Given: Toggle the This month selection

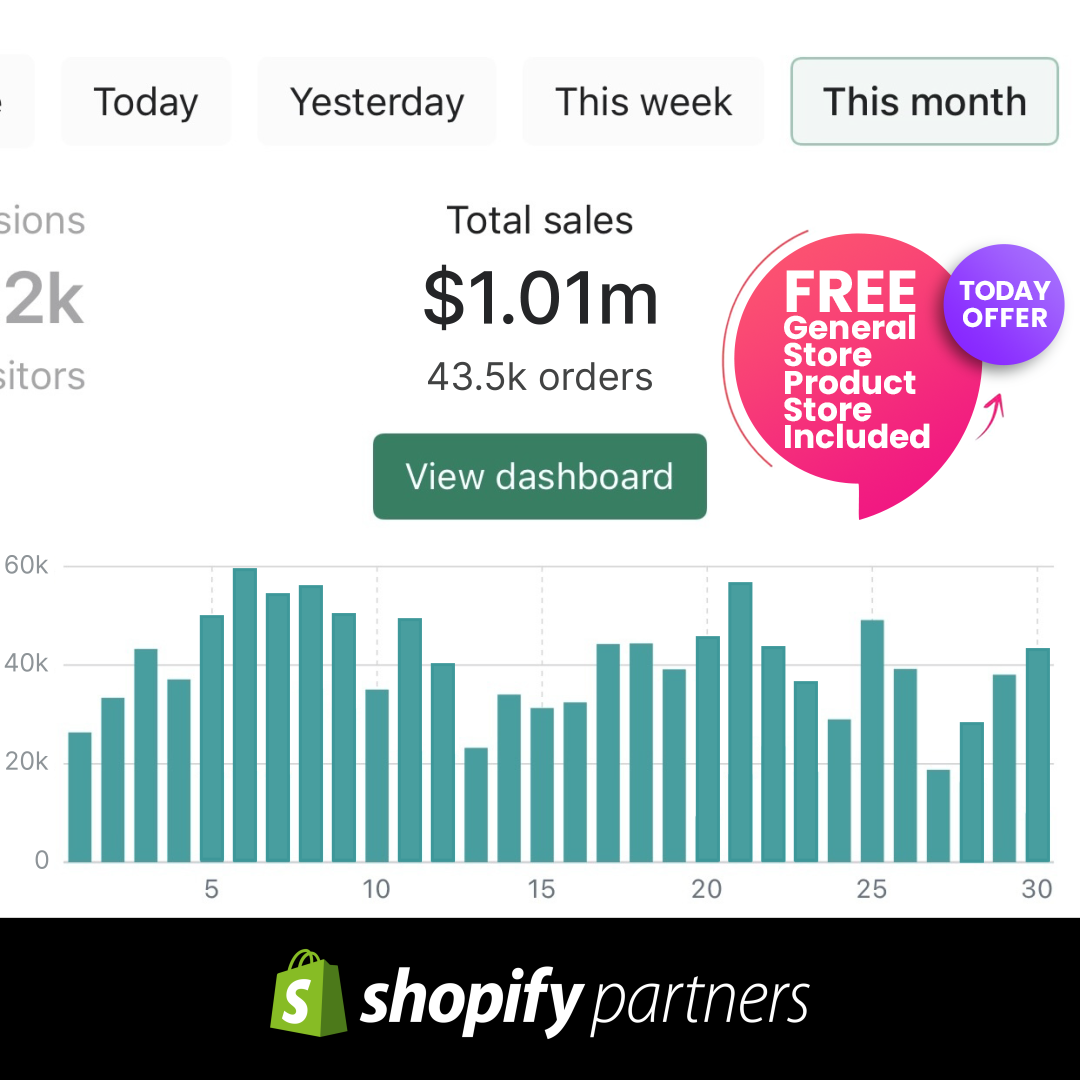Looking at the screenshot, I should coord(923,101).
